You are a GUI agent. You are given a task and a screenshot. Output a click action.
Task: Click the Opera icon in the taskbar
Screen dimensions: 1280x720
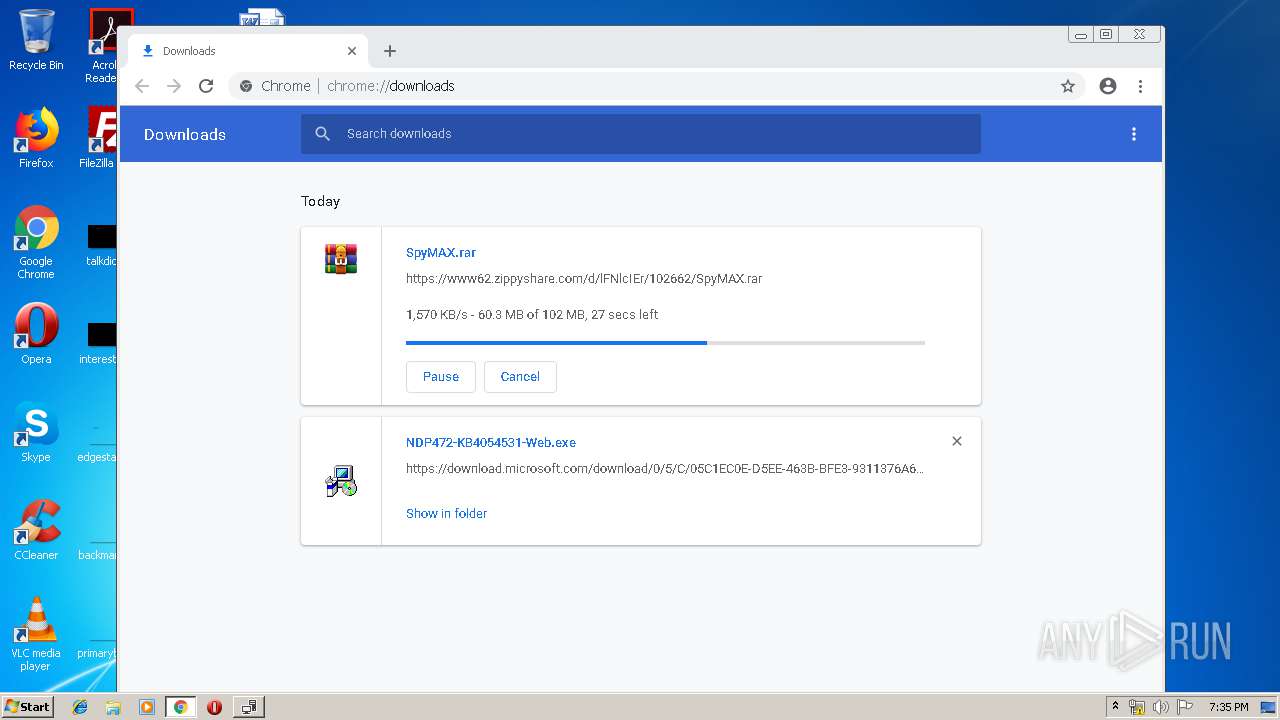(214, 707)
